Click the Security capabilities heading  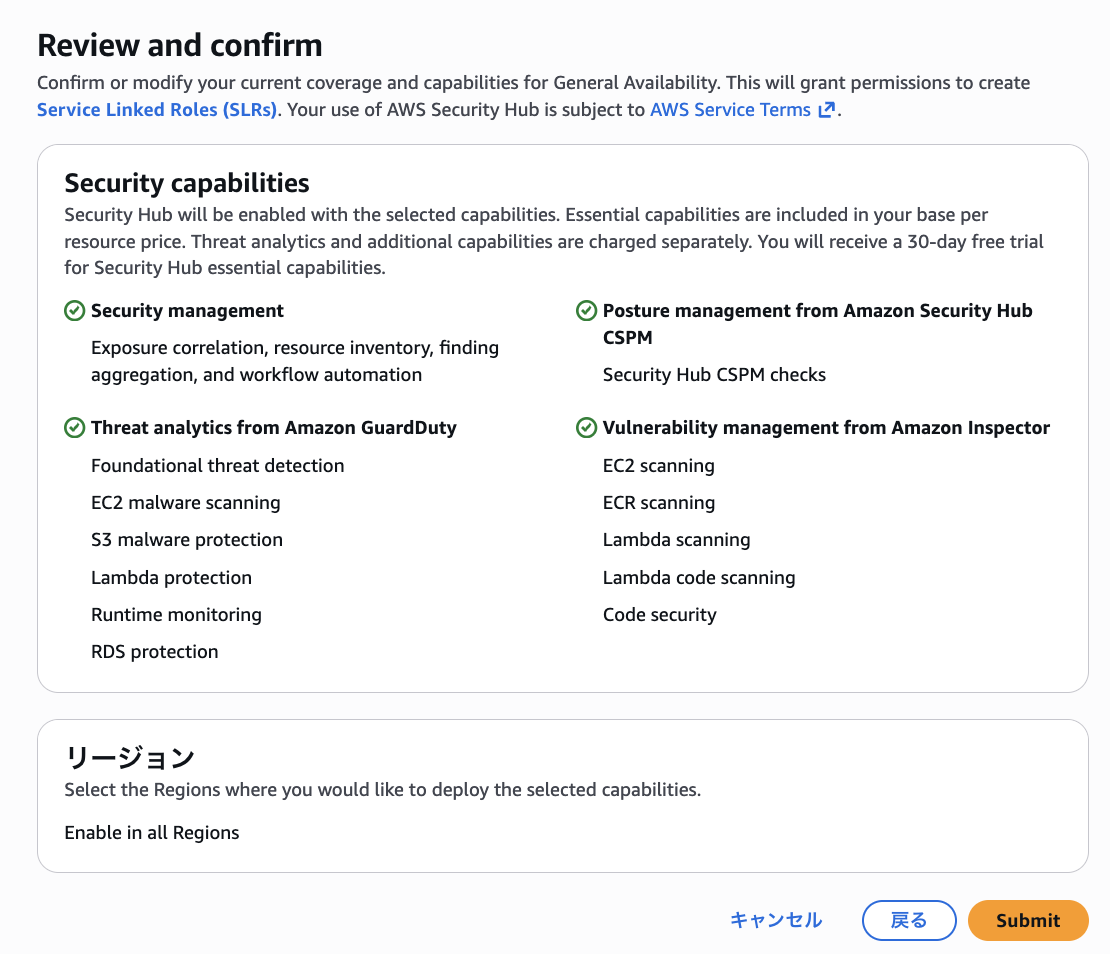pyautogui.click(x=187, y=183)
